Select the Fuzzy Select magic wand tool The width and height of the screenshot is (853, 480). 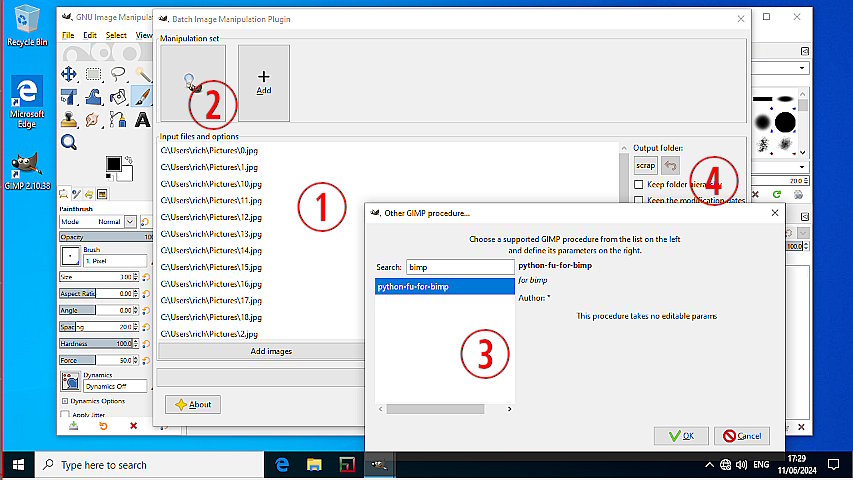click(143, 73)
